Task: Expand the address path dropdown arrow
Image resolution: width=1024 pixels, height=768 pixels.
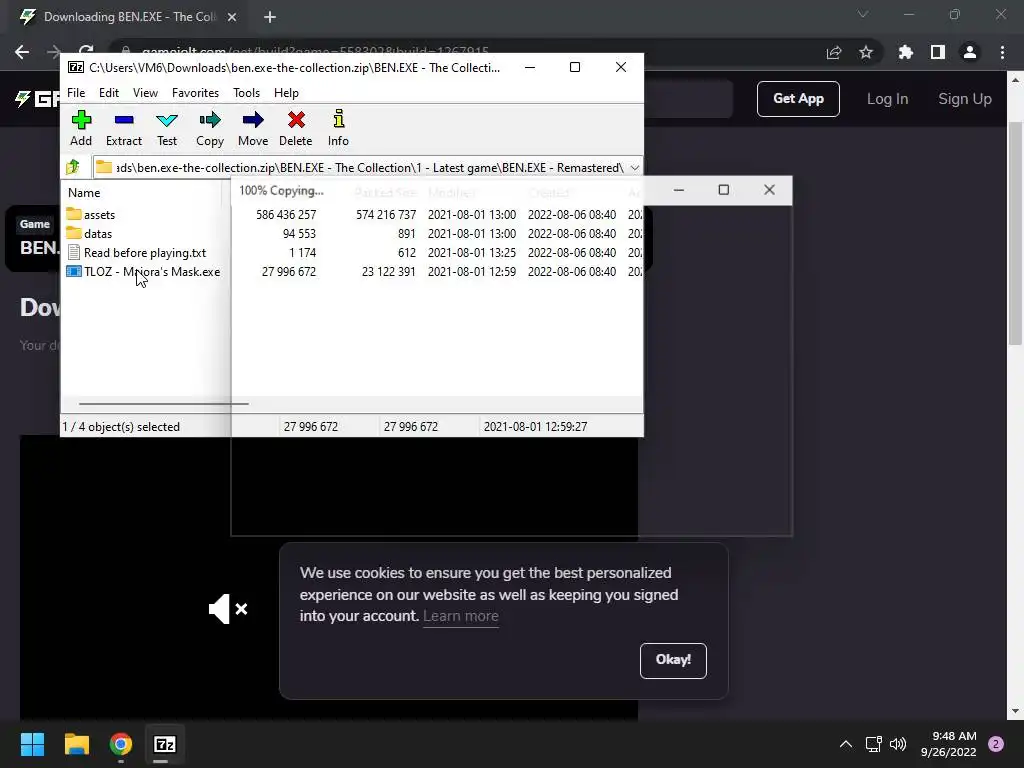Action: [x=634, y=168]
